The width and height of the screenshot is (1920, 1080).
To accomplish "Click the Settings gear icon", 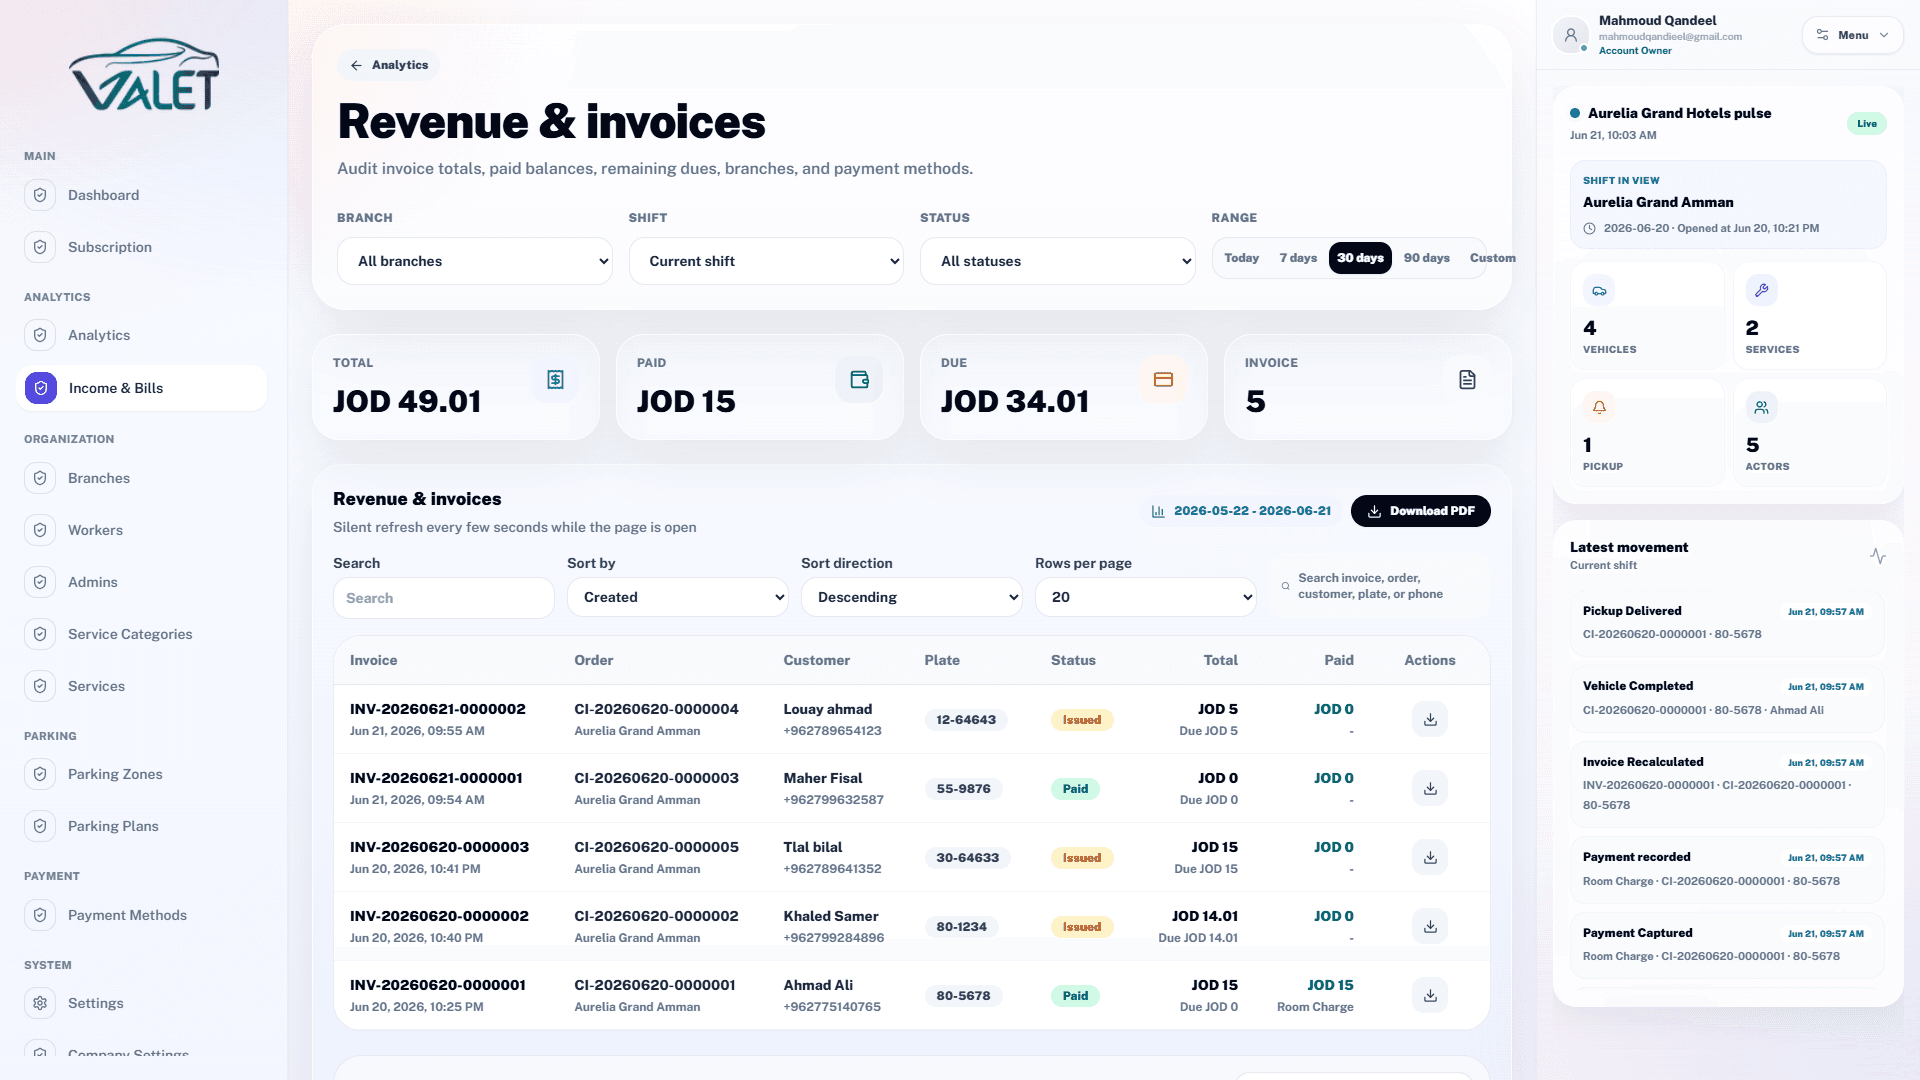I will click(x=40, y=1003).
